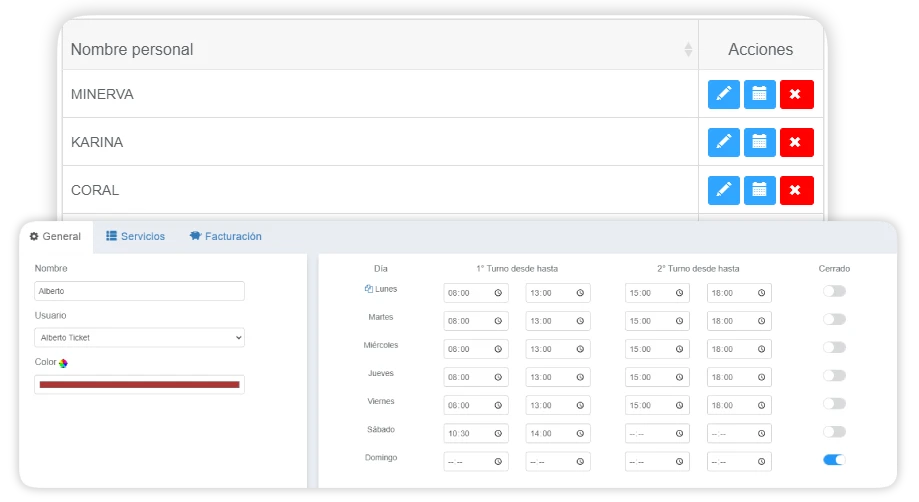919x502 pixels.
Task: Toggle Cerrado switch for Sábado
Action: (834, 432)
